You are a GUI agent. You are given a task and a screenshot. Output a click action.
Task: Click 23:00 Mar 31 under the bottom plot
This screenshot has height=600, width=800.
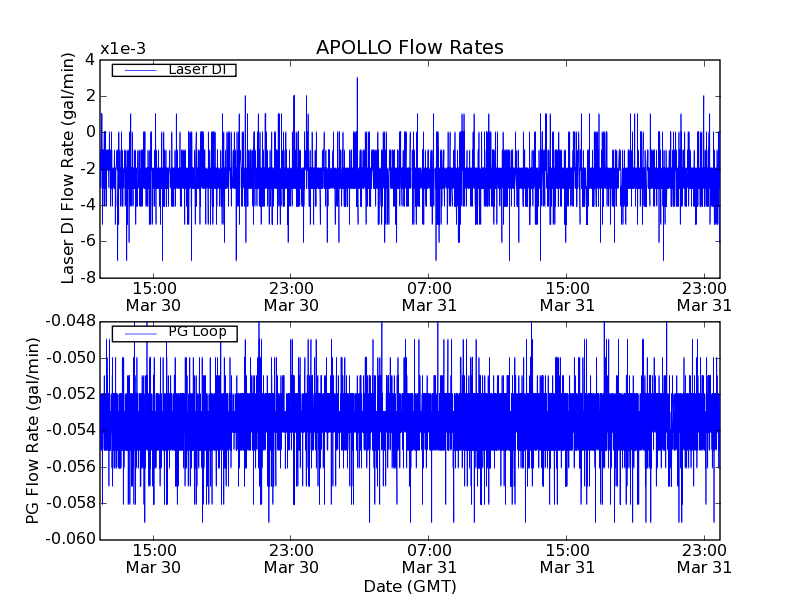(704, 558)
